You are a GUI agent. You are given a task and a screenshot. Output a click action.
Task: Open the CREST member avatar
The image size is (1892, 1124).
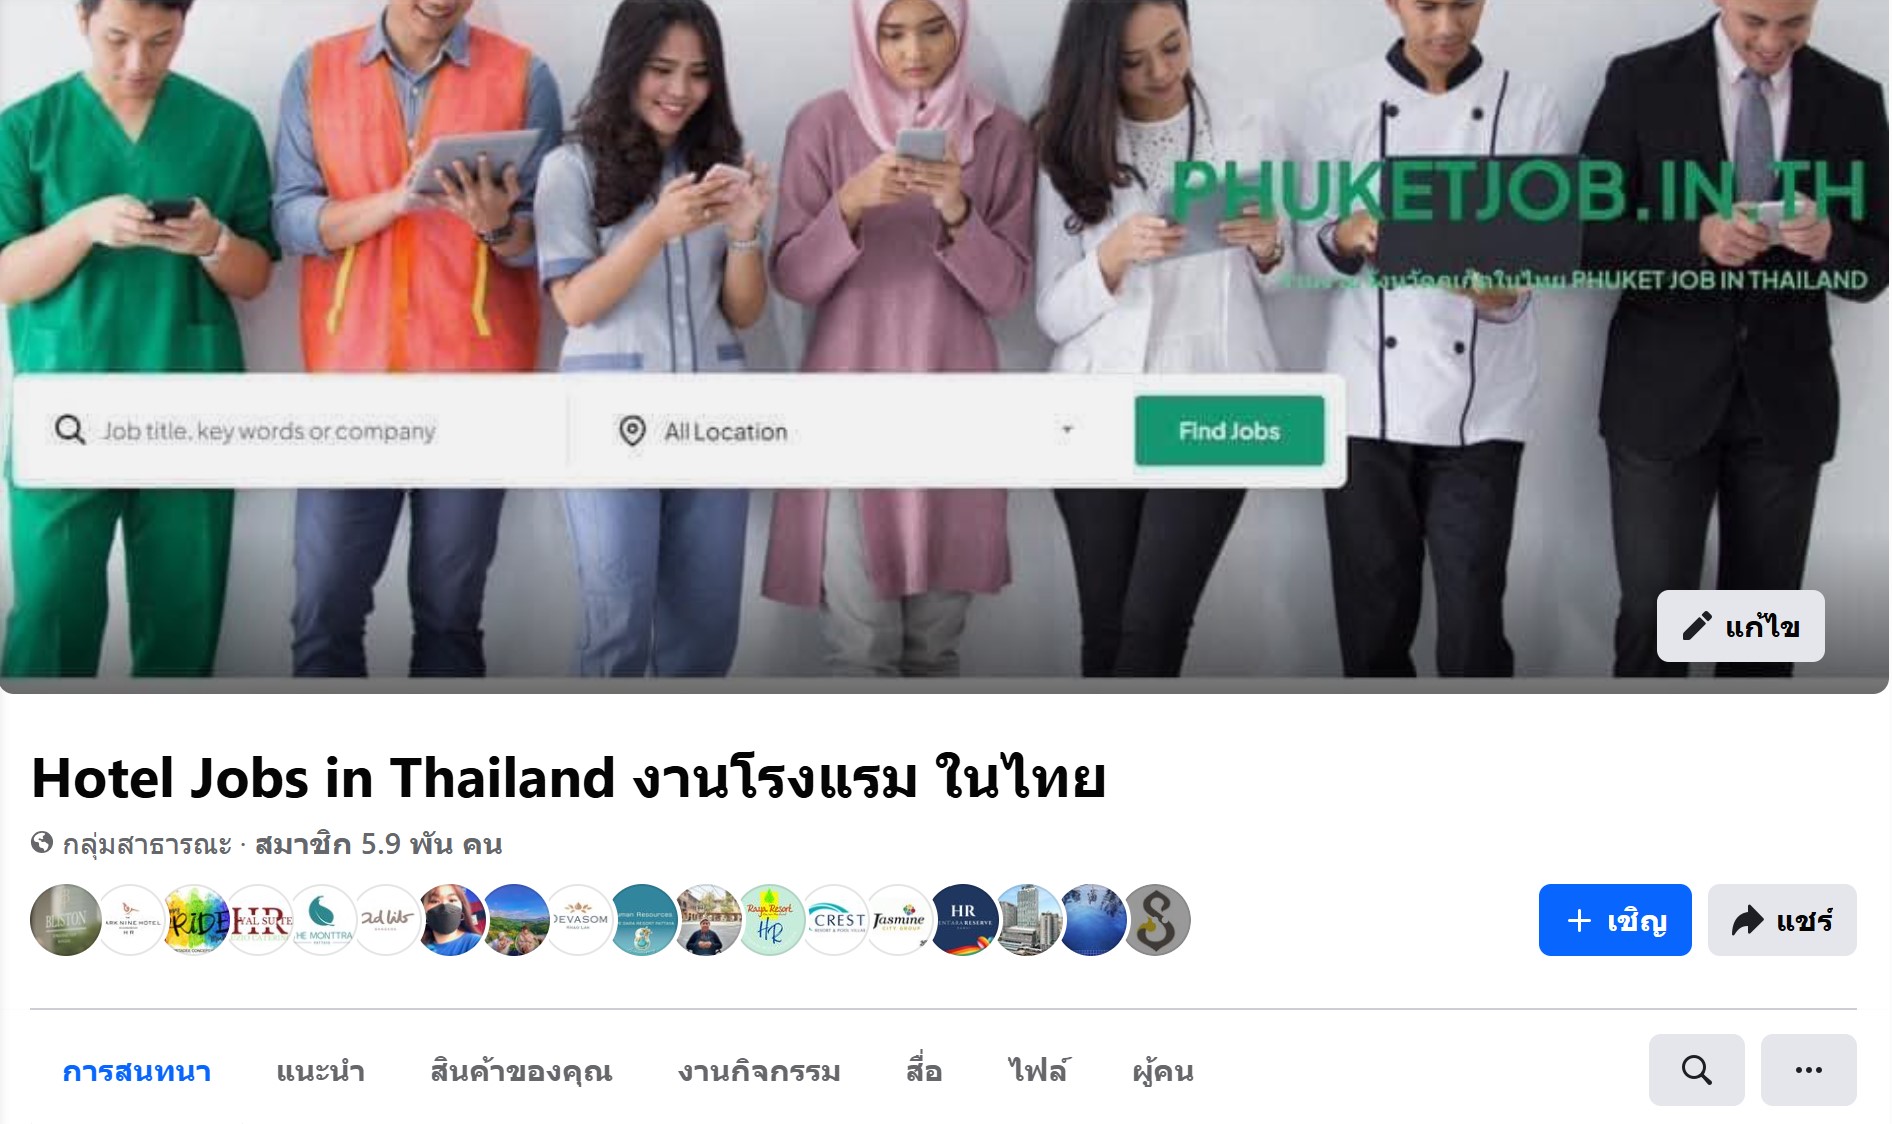[x=836, y=920]
